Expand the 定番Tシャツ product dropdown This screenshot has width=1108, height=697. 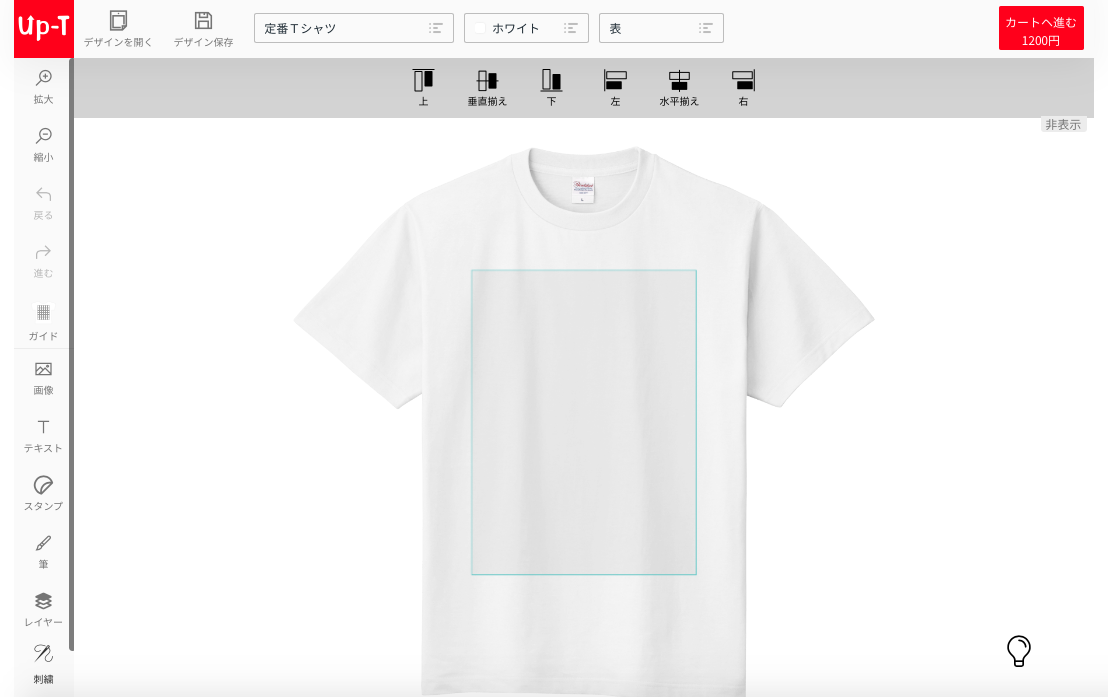[353, 28]
